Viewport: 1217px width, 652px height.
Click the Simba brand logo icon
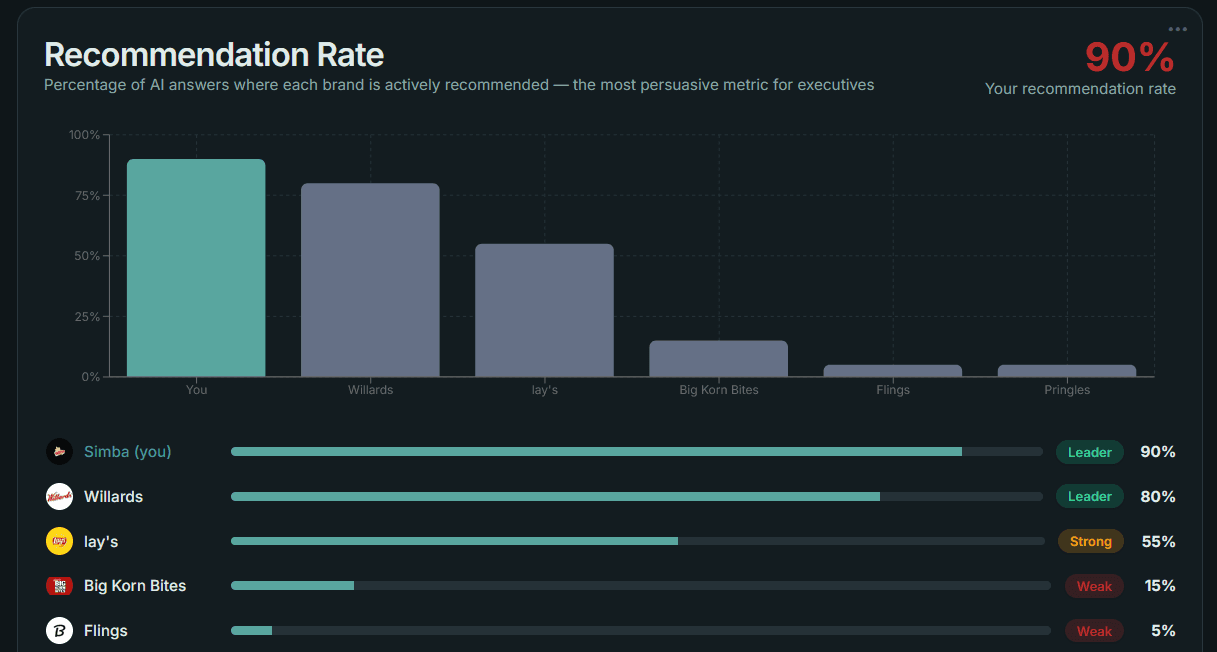tap(59, 452)
